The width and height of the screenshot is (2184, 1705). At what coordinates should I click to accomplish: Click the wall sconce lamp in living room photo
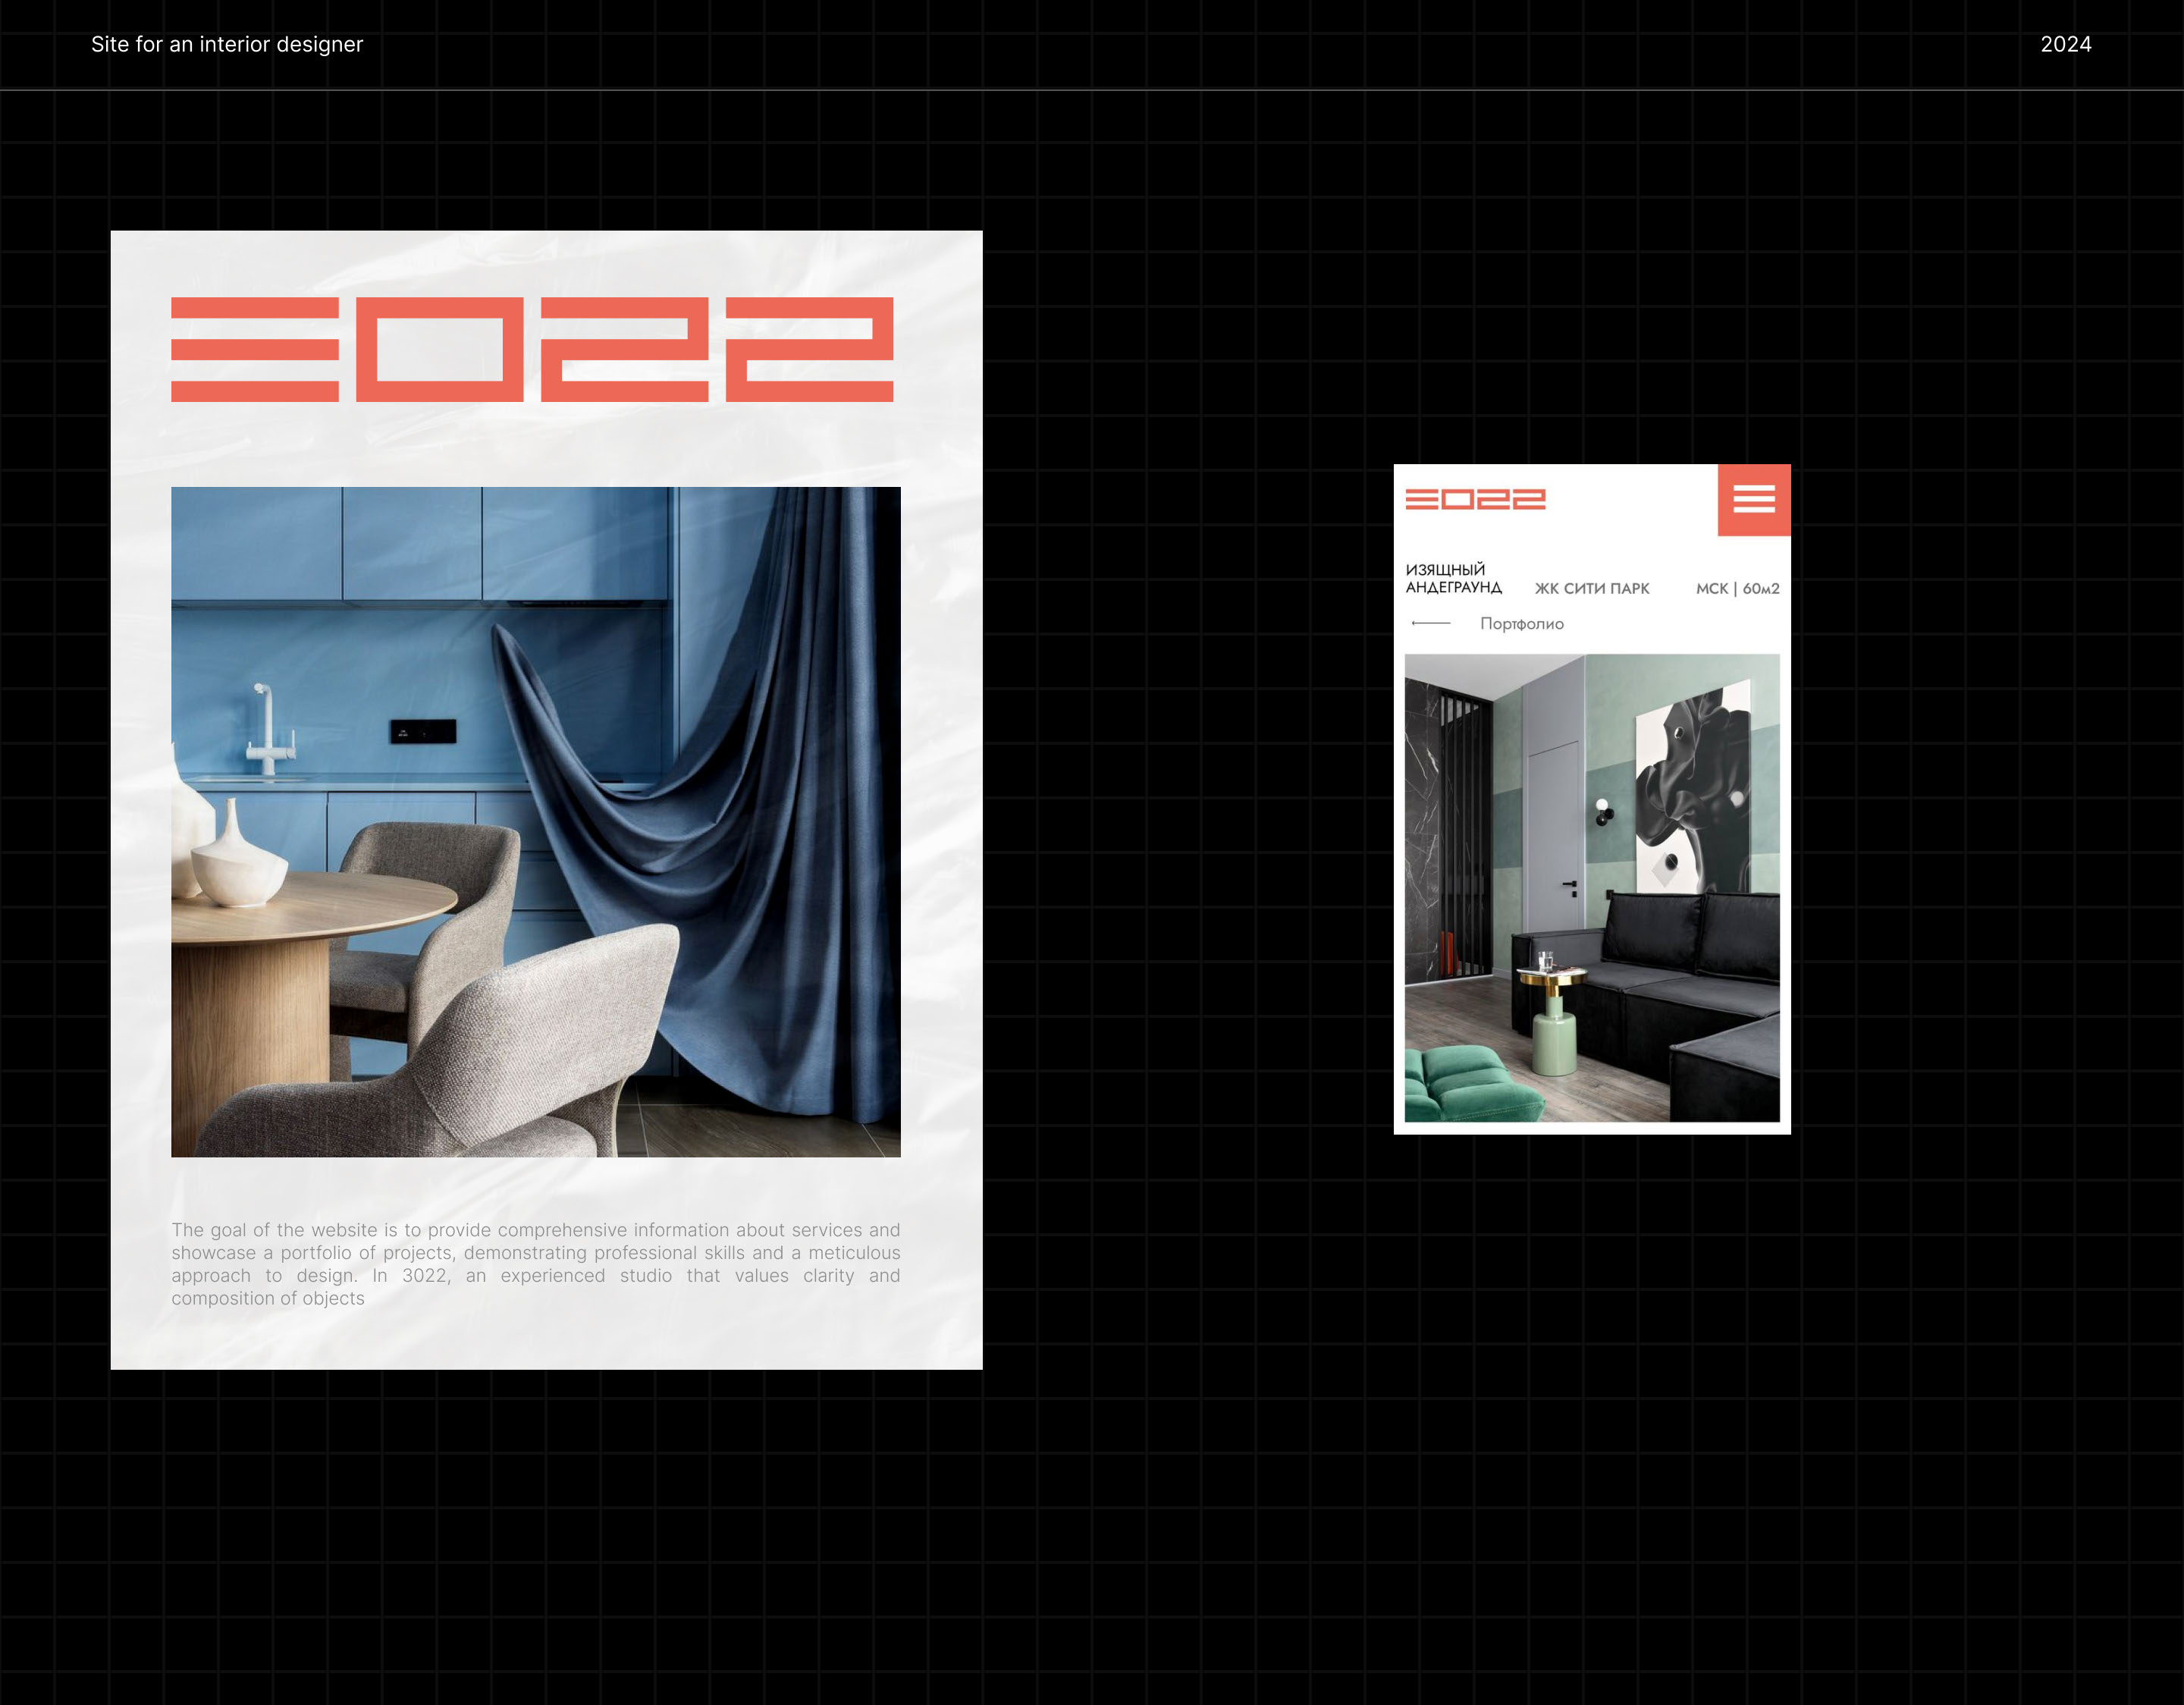1603,811
